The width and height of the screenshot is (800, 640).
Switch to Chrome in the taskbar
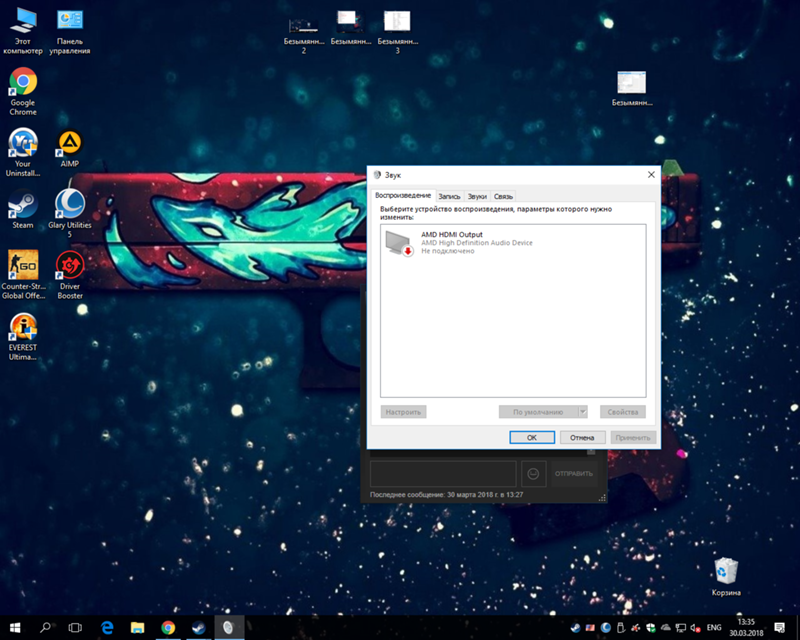click(168, 627)
